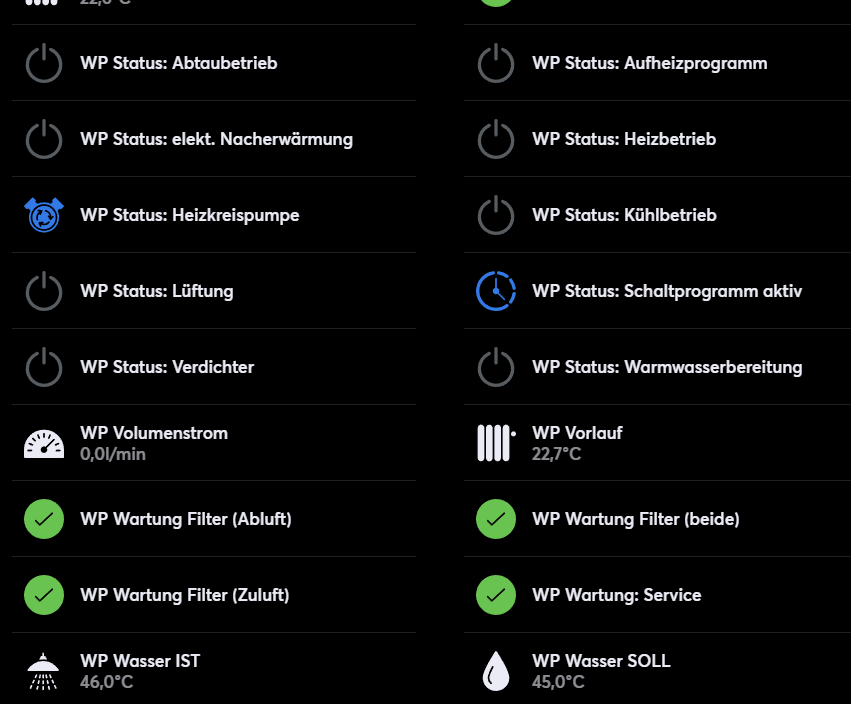Click the WP Volumenstrom gauge icon
Viewport: 851px width, 704px height.
[x=43, y=443]
